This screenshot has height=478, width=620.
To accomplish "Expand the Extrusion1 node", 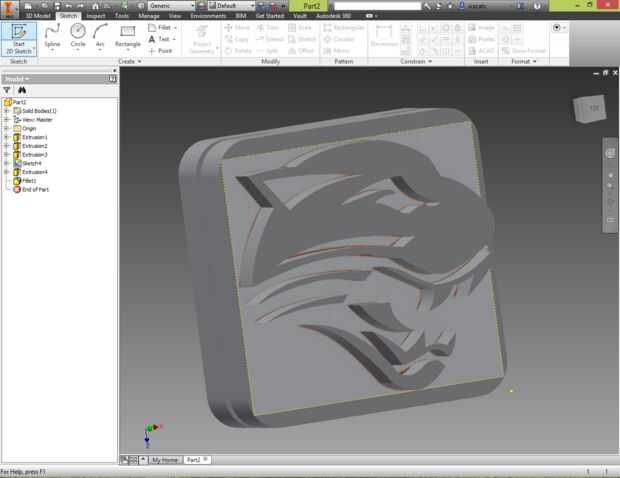I will tap(6, 137).
